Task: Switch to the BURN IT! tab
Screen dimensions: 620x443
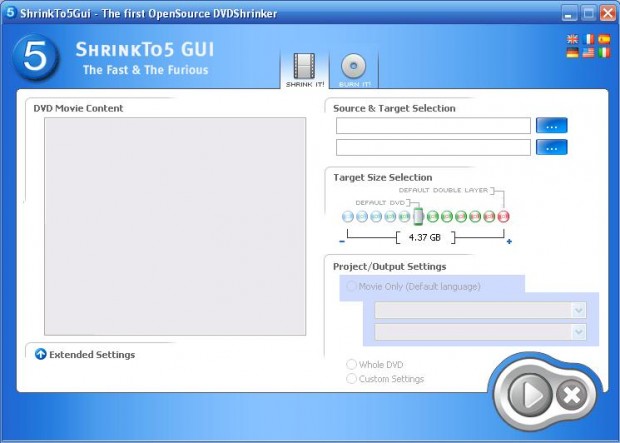Action: point(354,70)
